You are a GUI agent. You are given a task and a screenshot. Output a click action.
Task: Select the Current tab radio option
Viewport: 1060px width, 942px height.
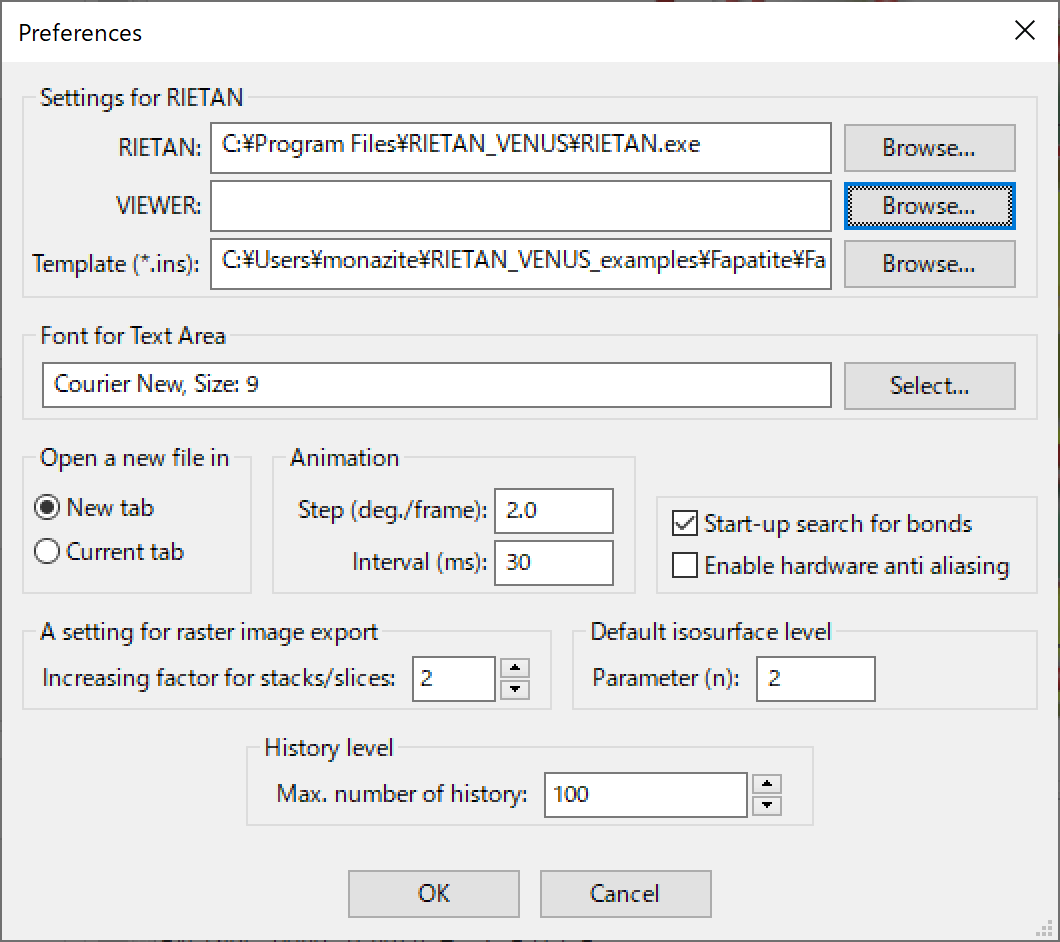coord(47,552)
